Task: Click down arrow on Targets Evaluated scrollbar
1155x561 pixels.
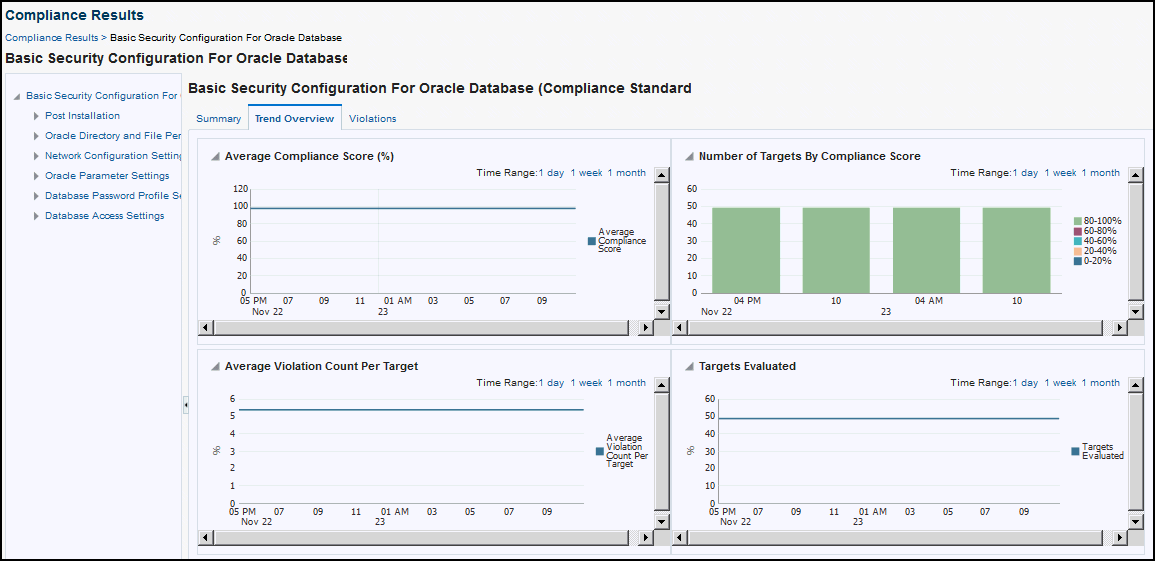Action: [x=1135, y=521]
